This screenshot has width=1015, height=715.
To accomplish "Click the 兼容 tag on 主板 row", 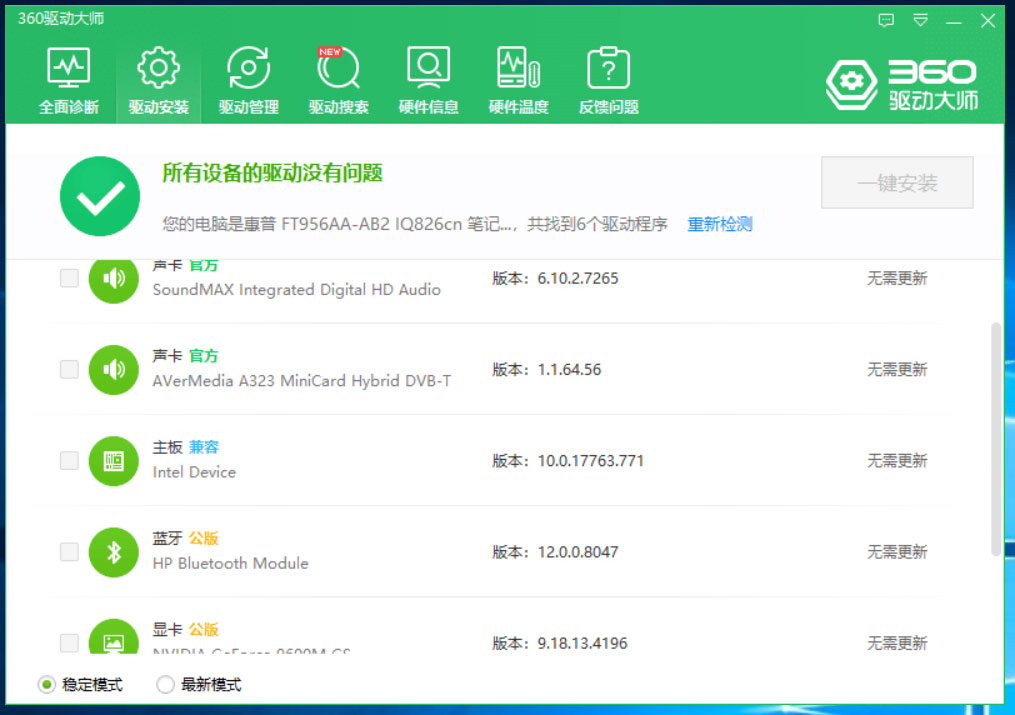I will (x=204, y=447).
